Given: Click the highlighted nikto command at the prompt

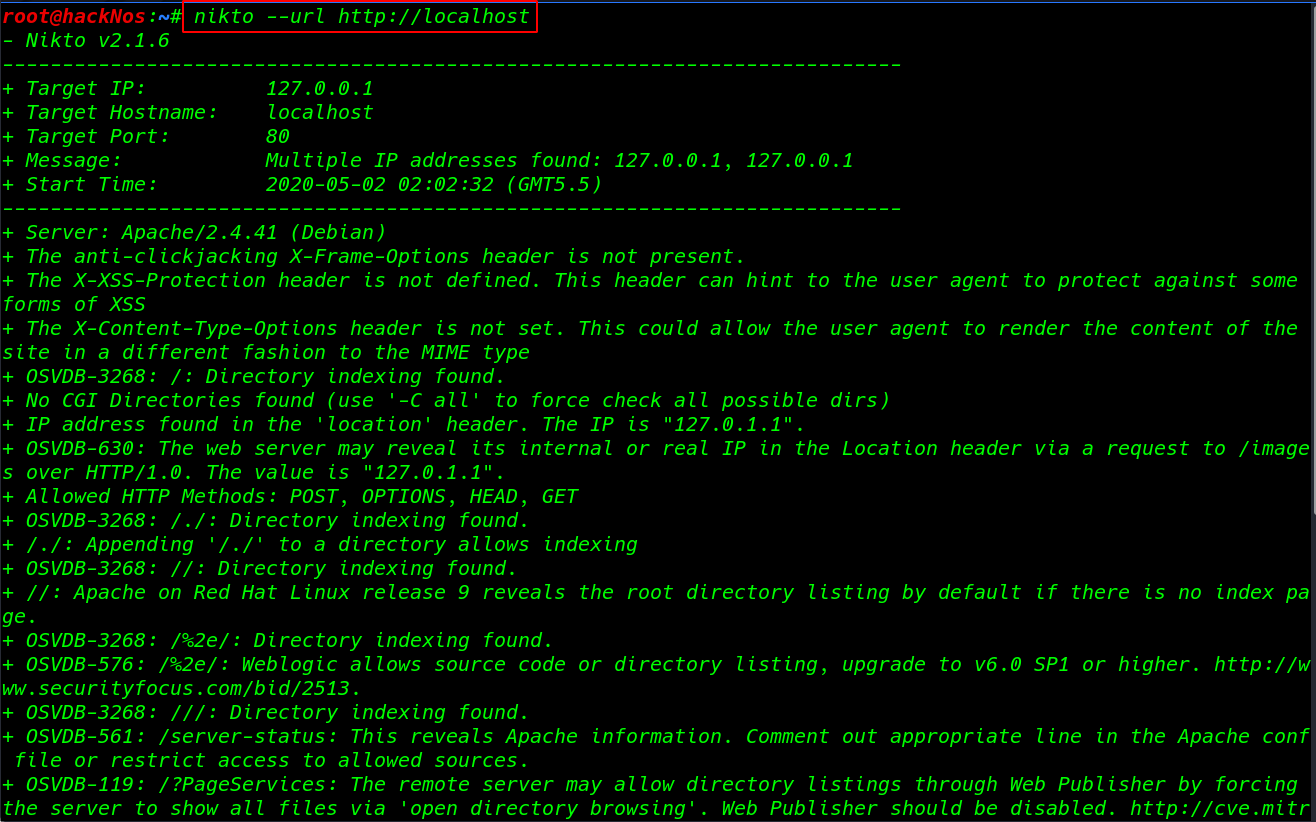Looking at the screenshot, I should 360,16.
